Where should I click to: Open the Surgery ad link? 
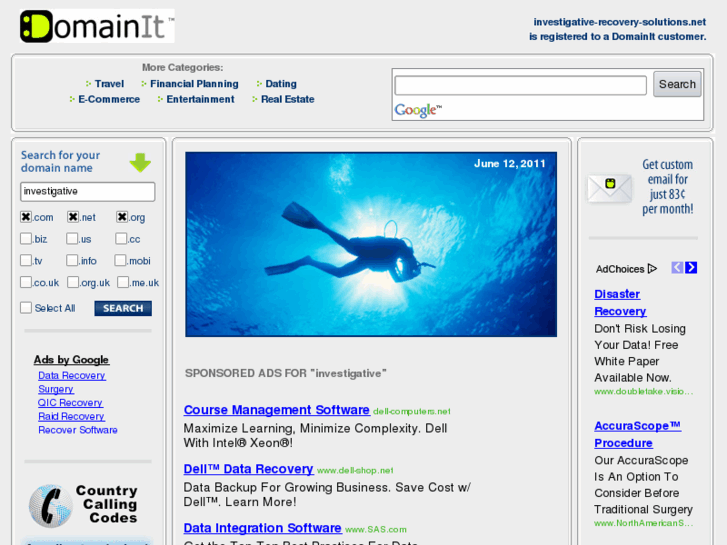point(56,389)
